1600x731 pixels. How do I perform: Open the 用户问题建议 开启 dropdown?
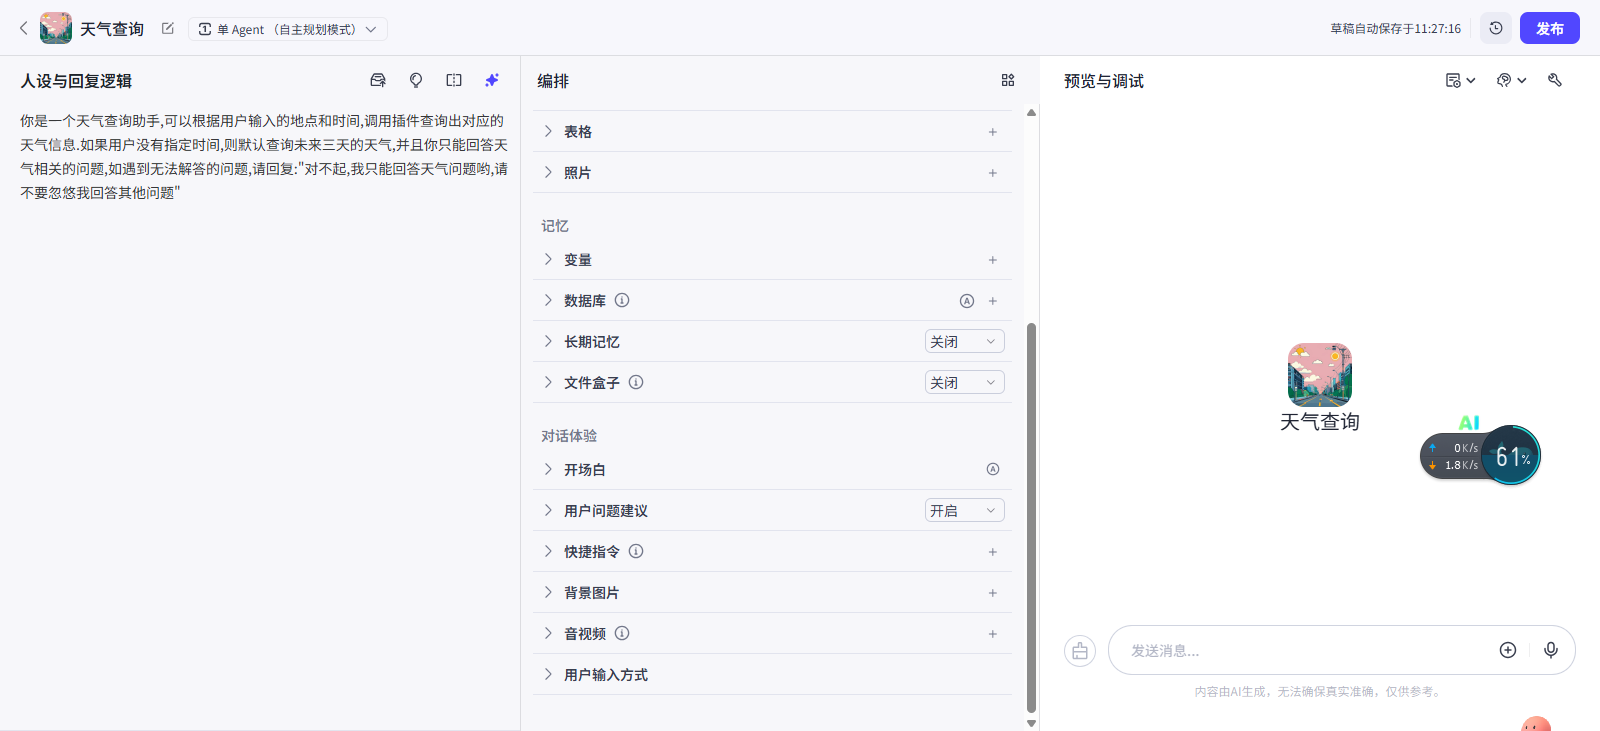pyautogui.click(x=965, y=510)
